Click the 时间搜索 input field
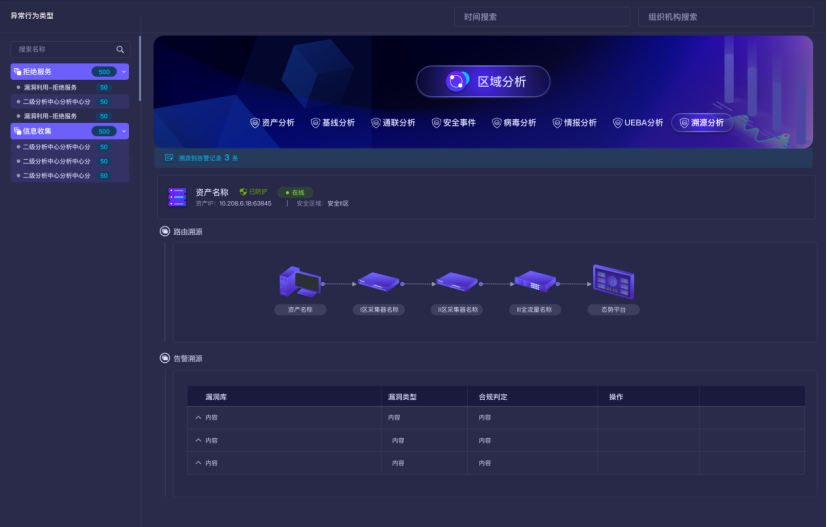 pos(541,17)
